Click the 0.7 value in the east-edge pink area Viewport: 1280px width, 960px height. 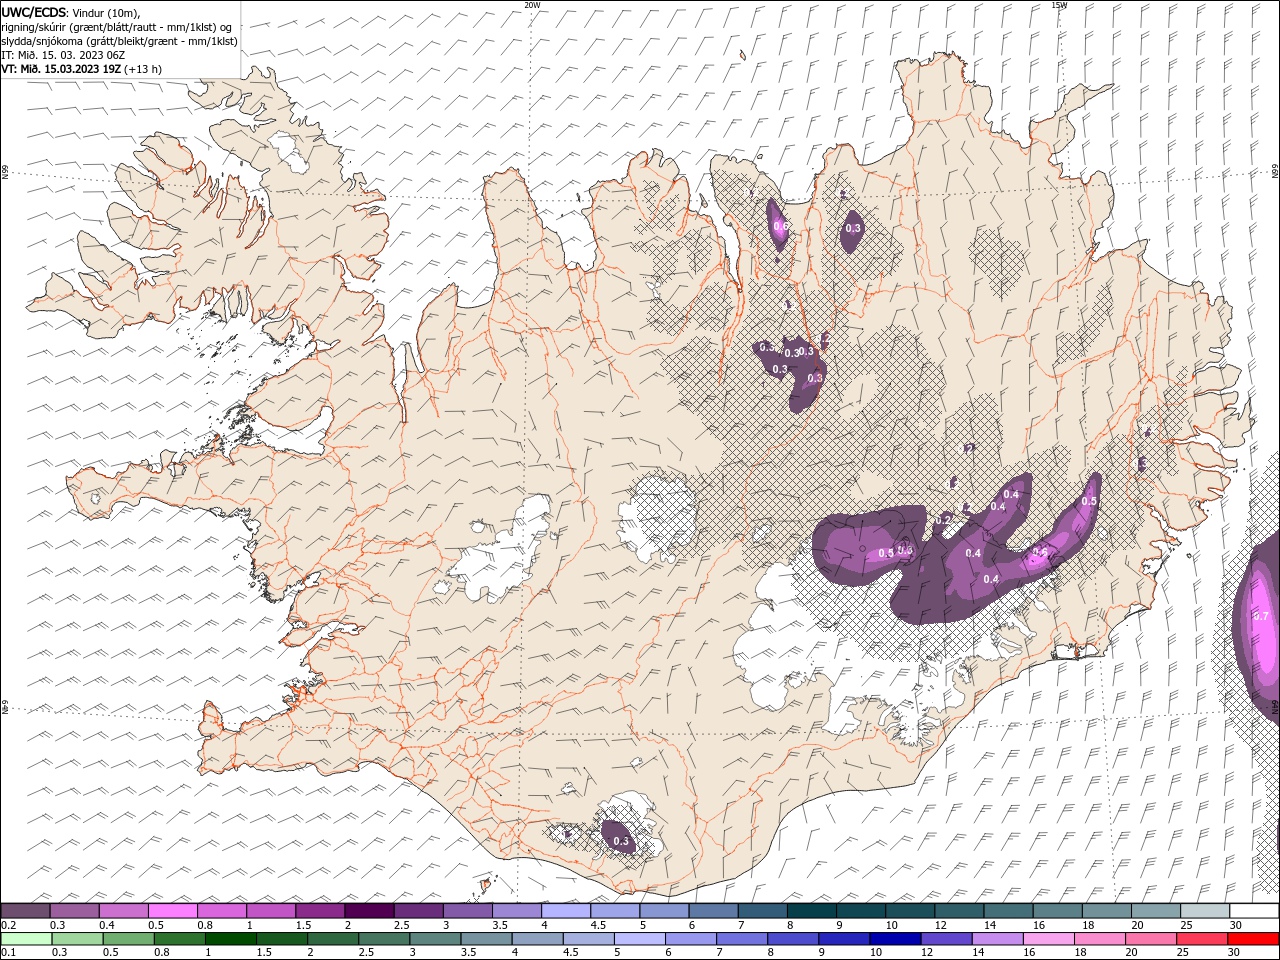1260,616
